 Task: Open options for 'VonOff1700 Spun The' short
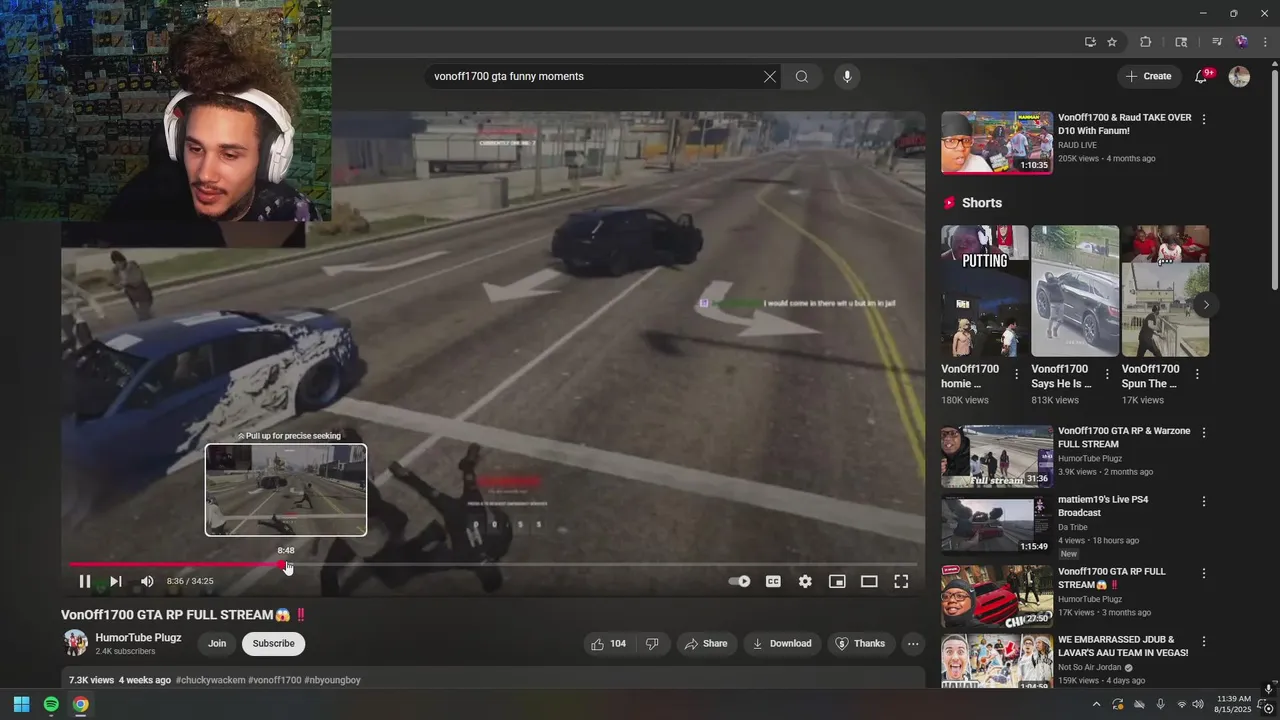1197,374
